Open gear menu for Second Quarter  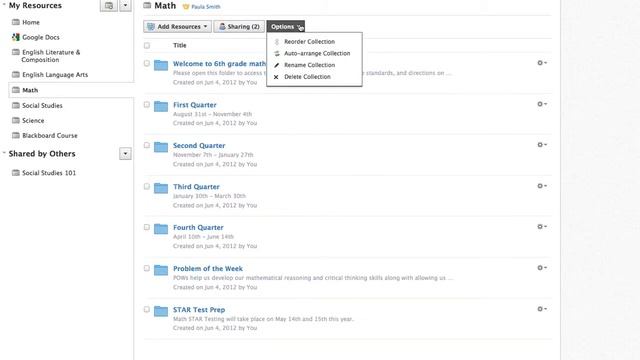[542, 145]
